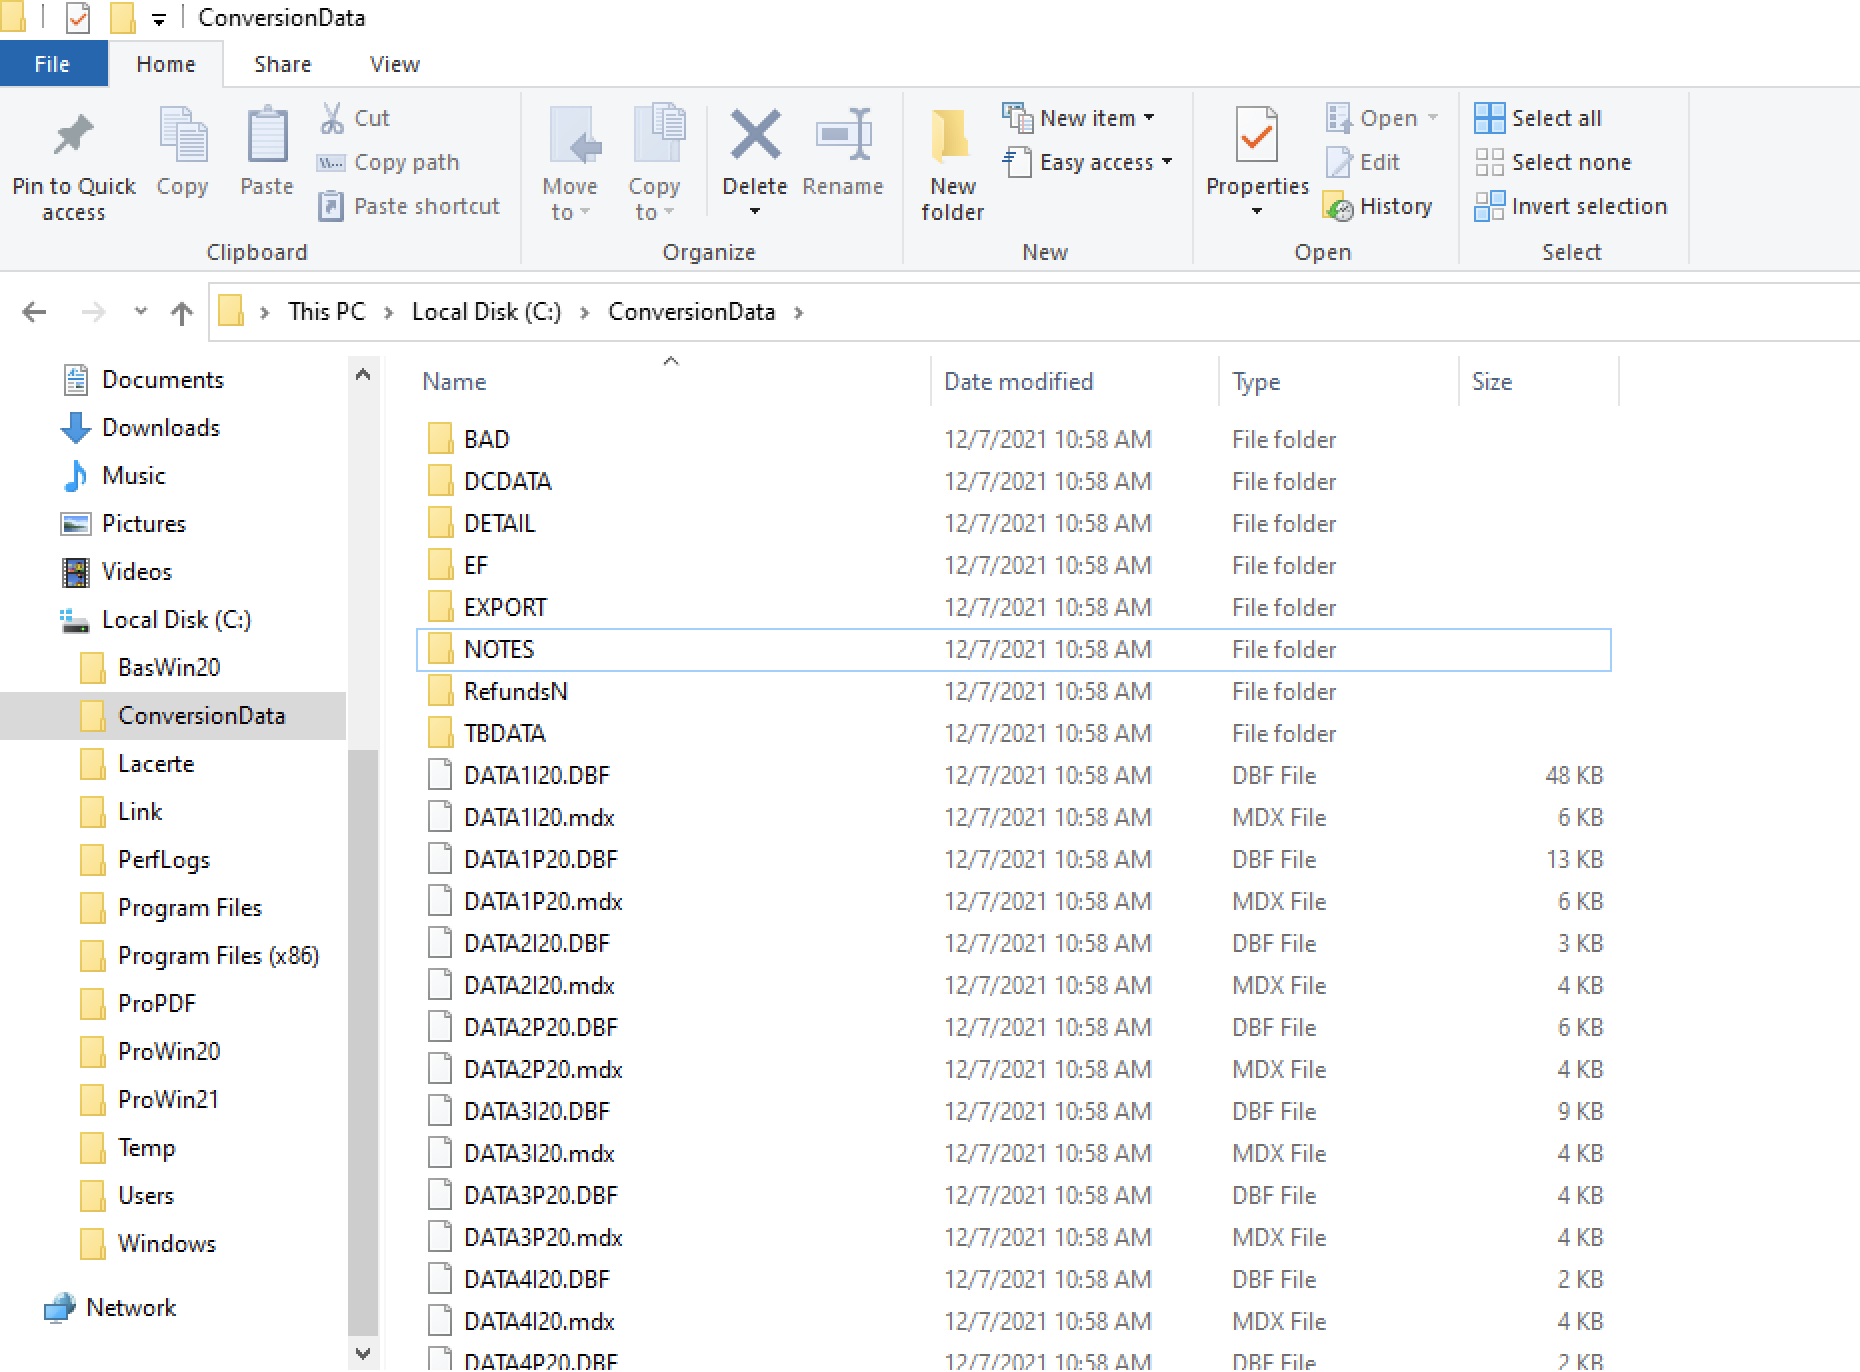The image size is (1860, 1372).
Task: Sort by the Size column header
Action: pyautogui.click(x=1492, y=381)
